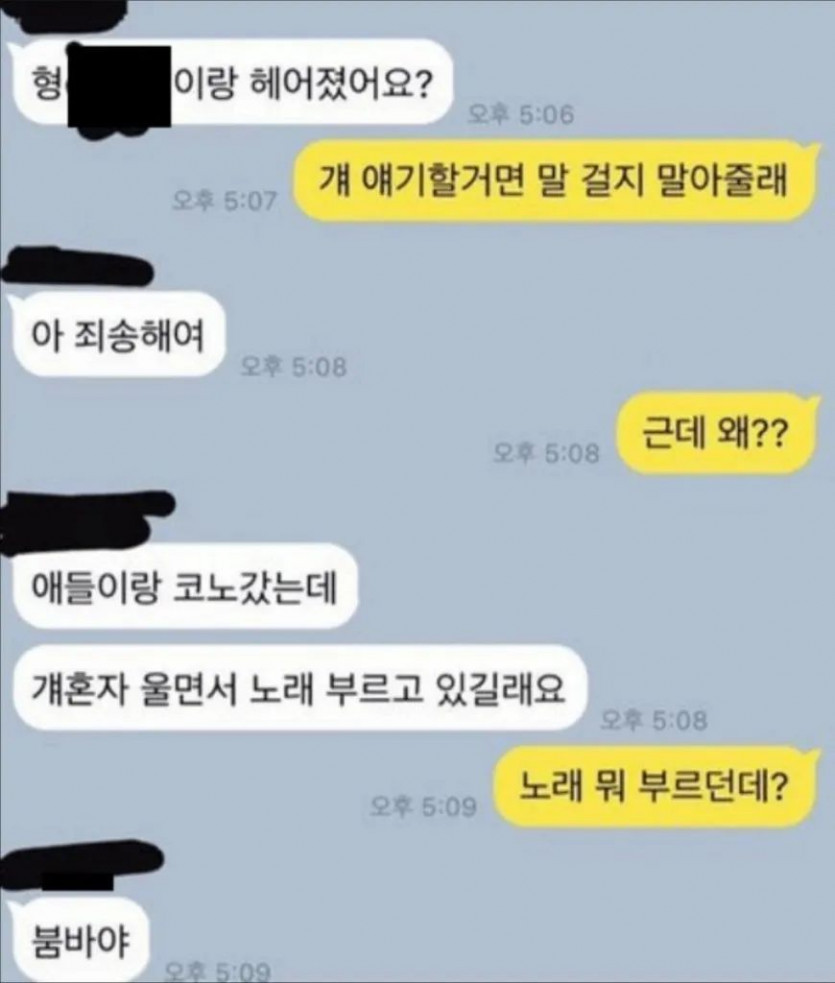
Task: Tap the redacted sender name at the top
Action: tap(68, 14)
